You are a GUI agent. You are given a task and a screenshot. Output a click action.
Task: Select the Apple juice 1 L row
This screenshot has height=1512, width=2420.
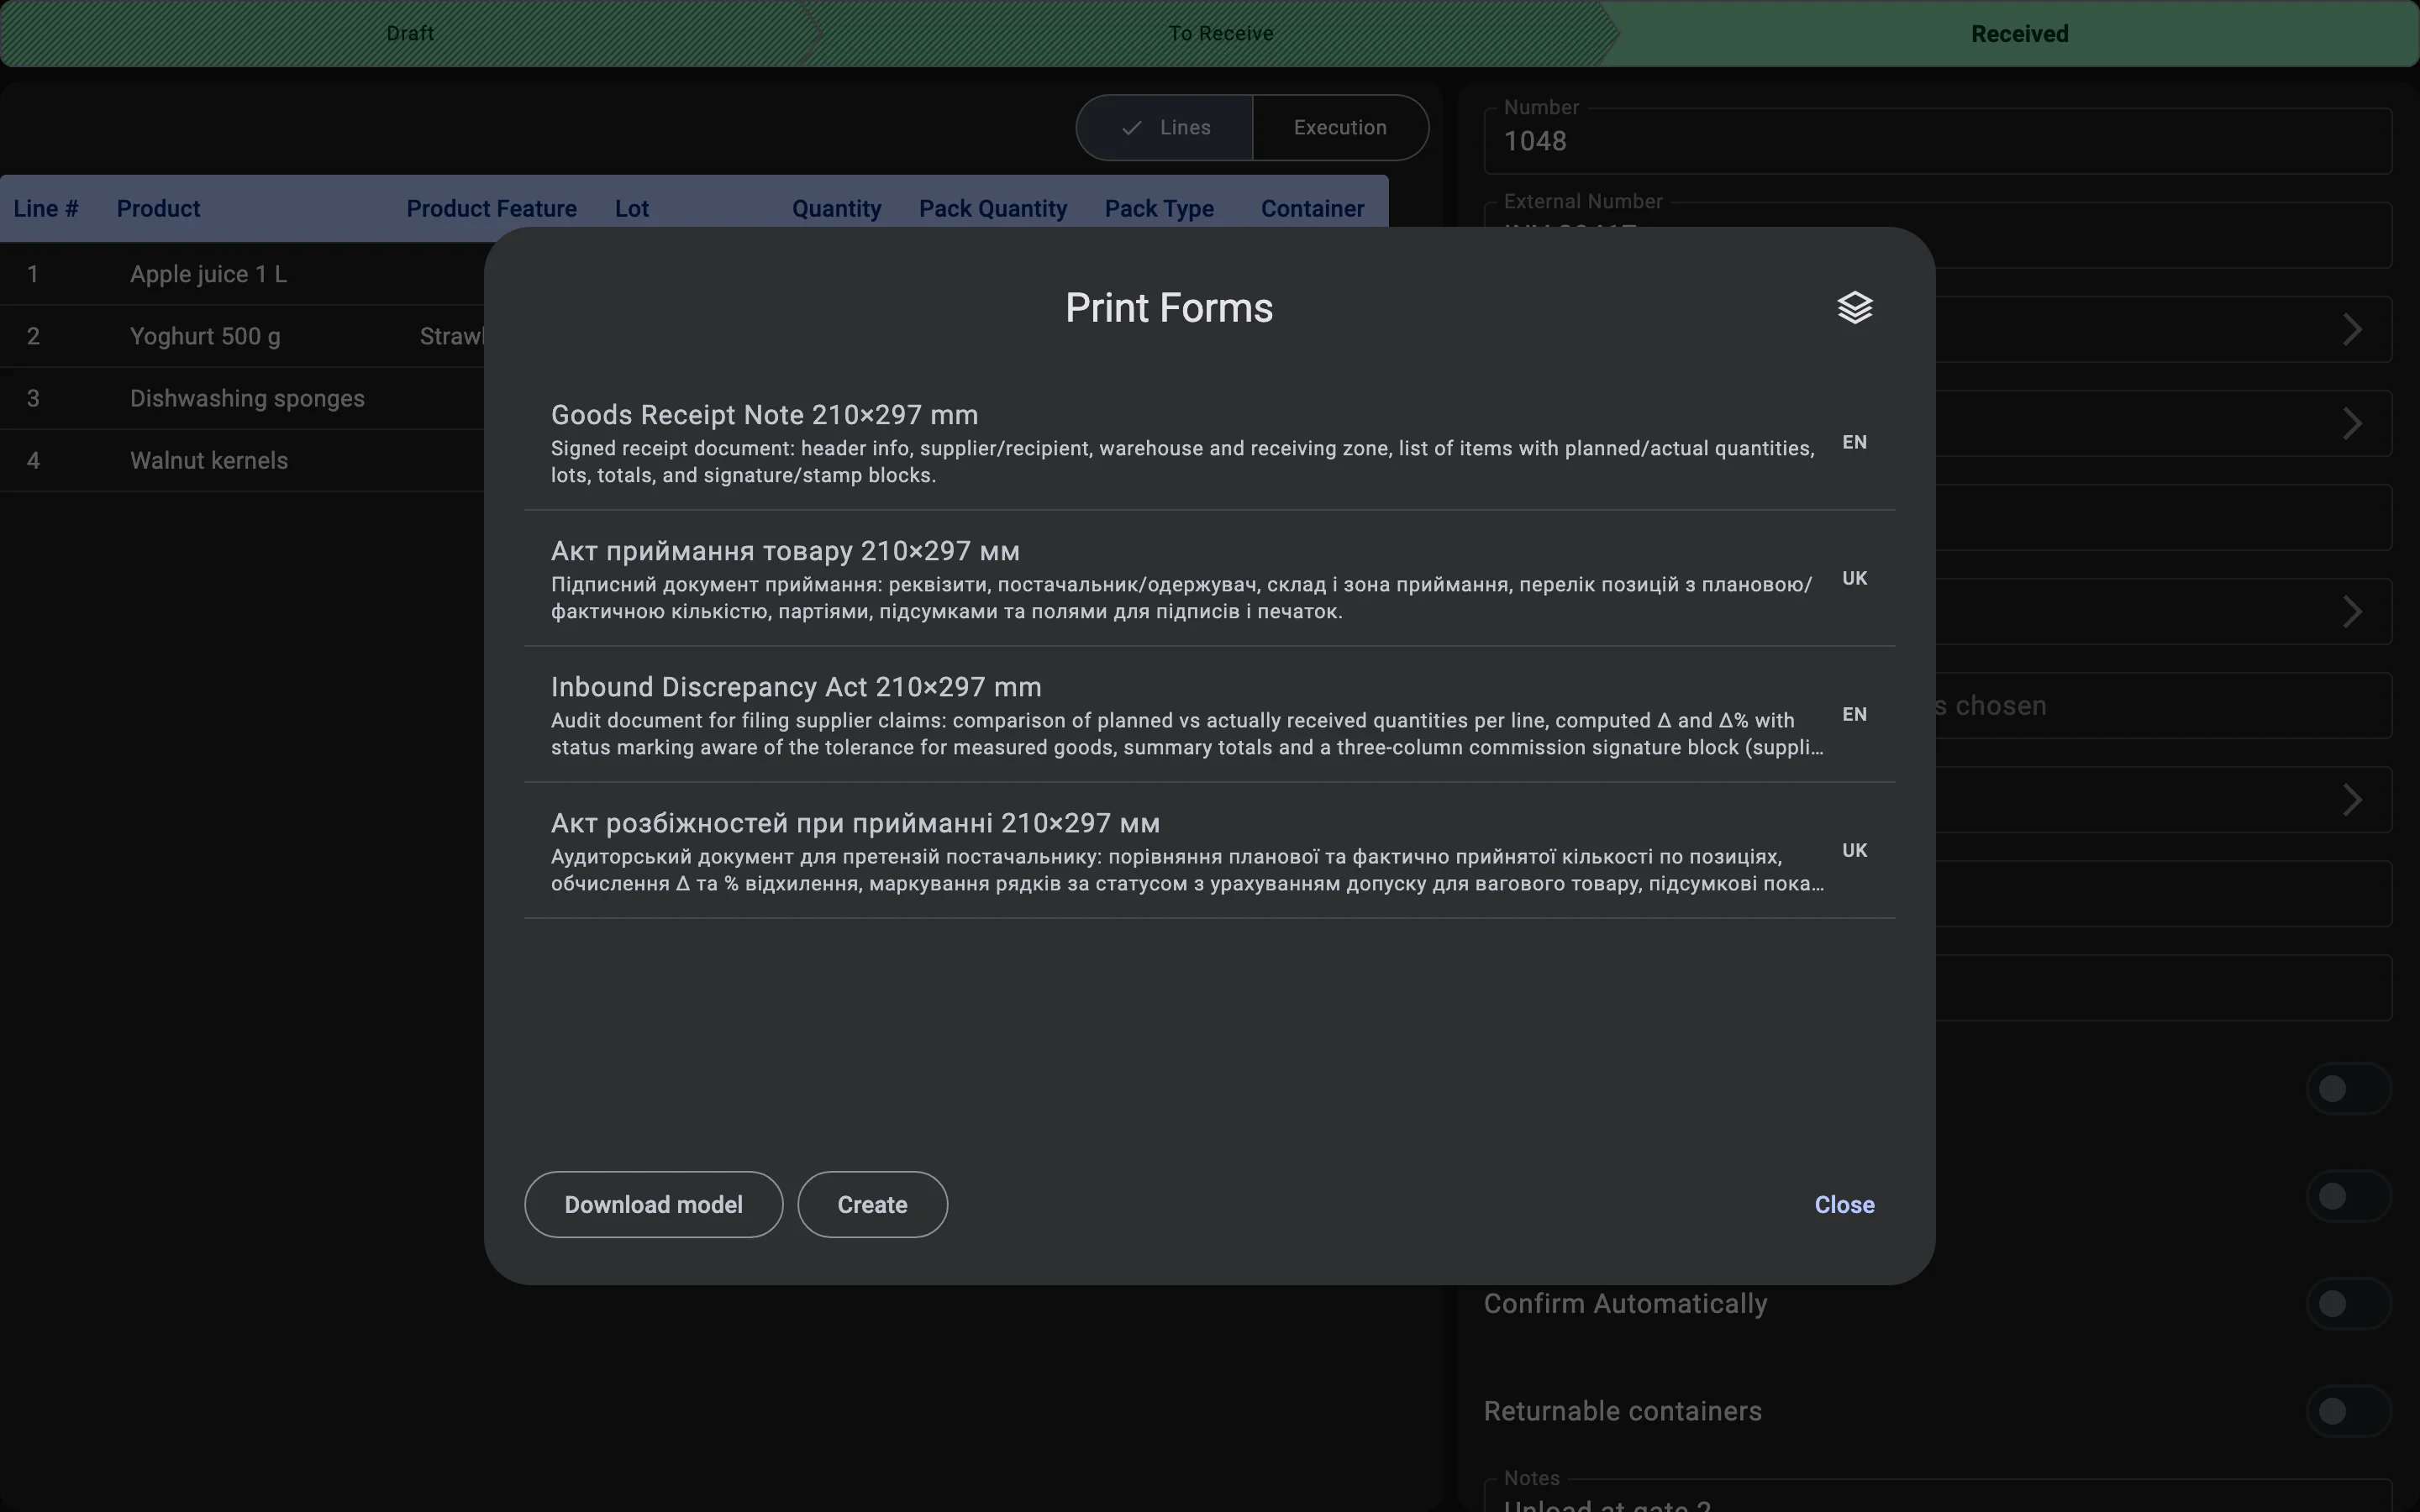tap(242, 274)
